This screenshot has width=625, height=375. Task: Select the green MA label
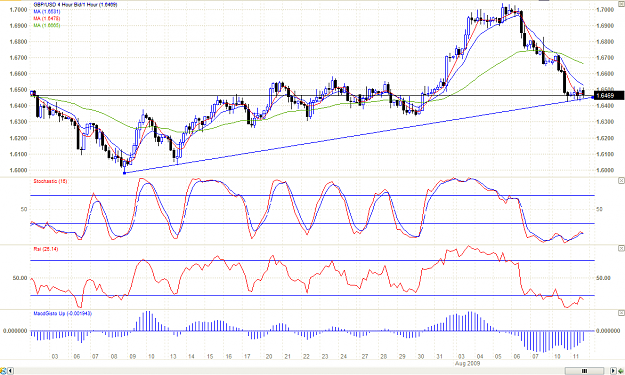47,25
